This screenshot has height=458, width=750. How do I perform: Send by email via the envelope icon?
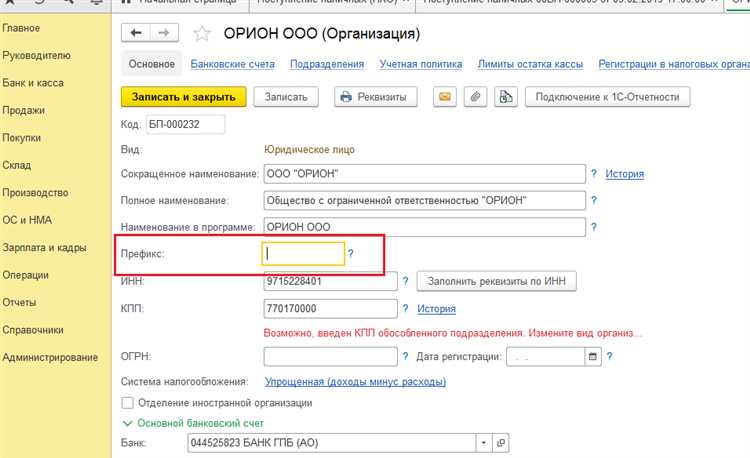click(445, 97)
